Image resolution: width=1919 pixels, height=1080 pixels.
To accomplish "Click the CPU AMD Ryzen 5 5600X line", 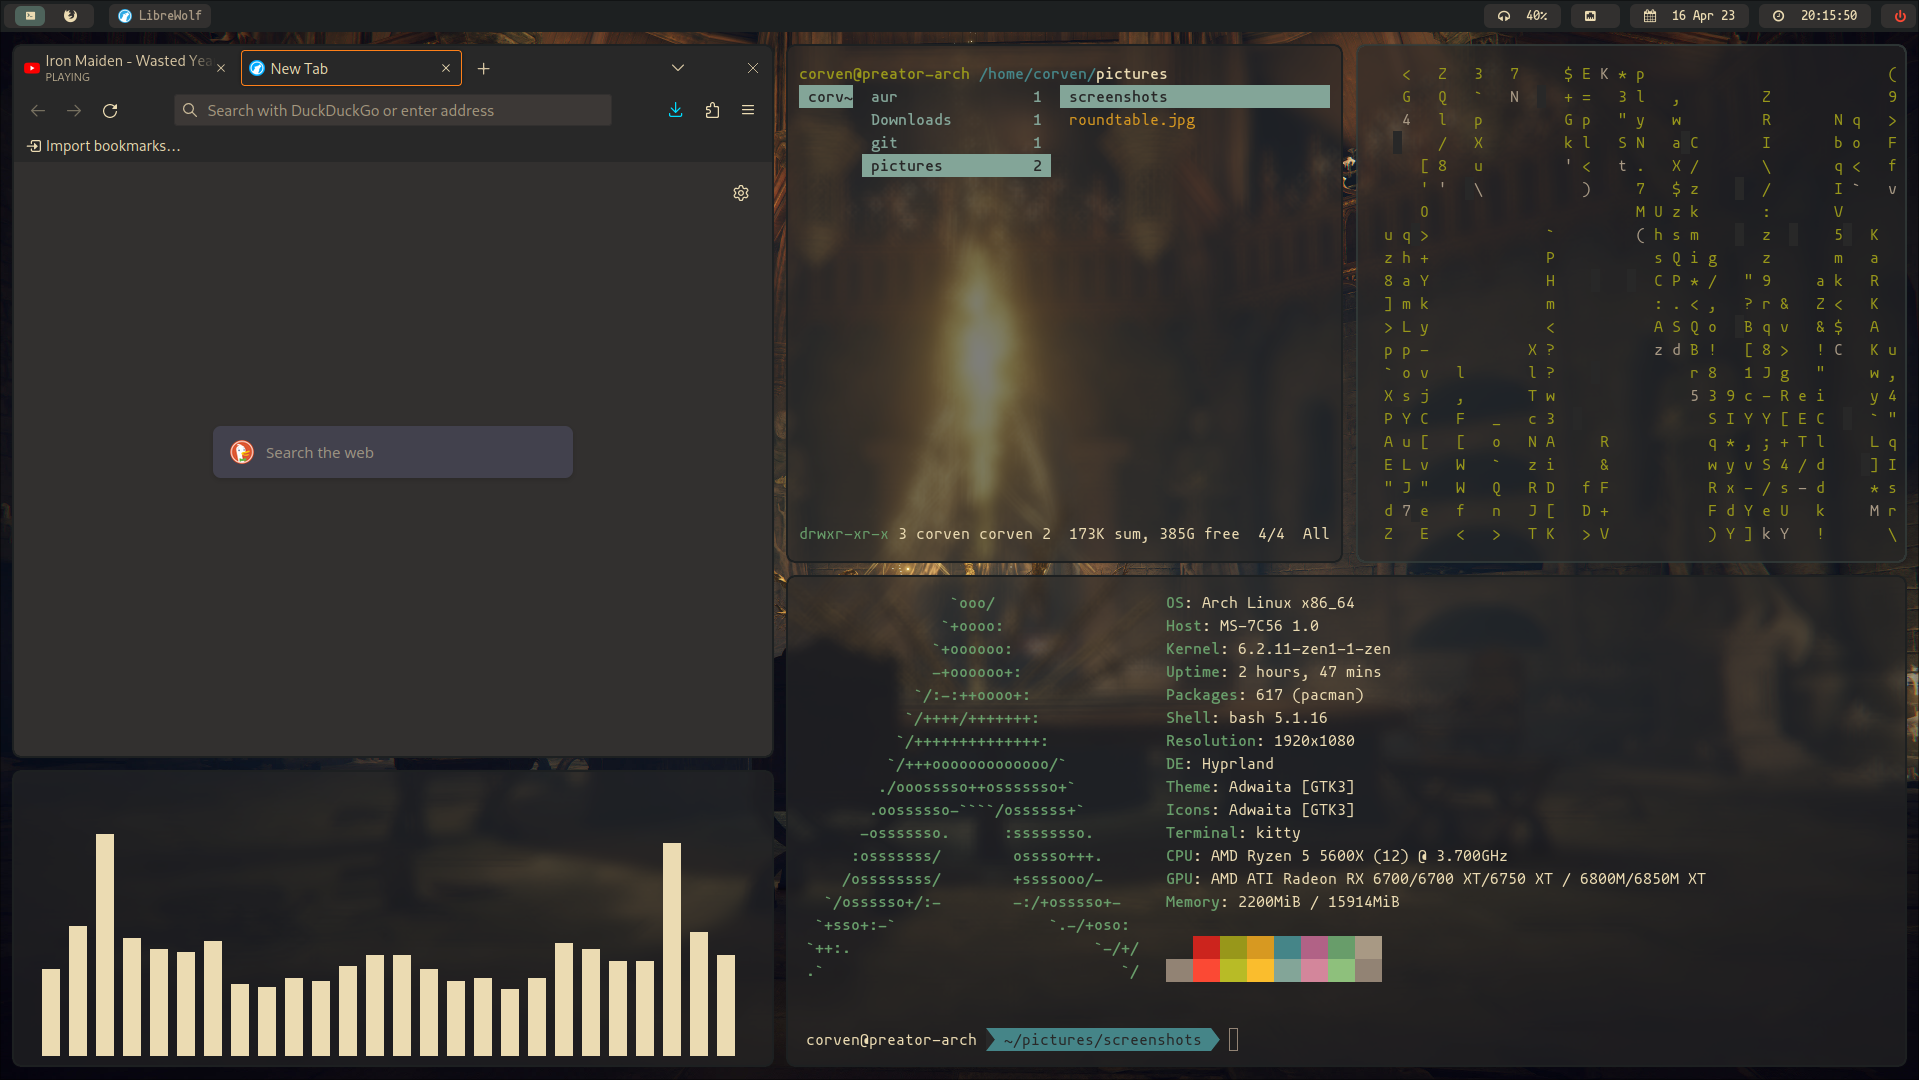I will [x=1336, y=856].
